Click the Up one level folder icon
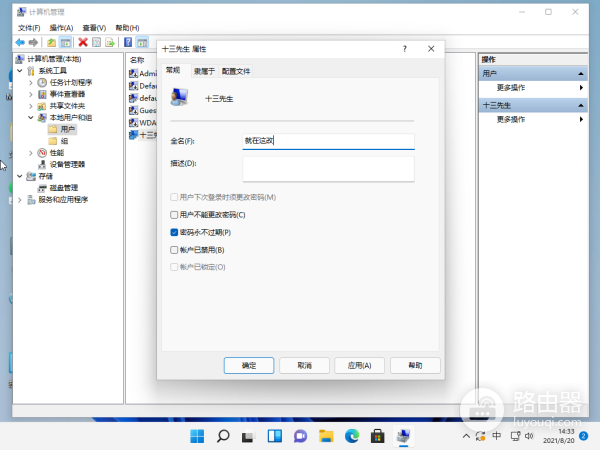Viewport: 600px width, 450px height. [51, 42]
